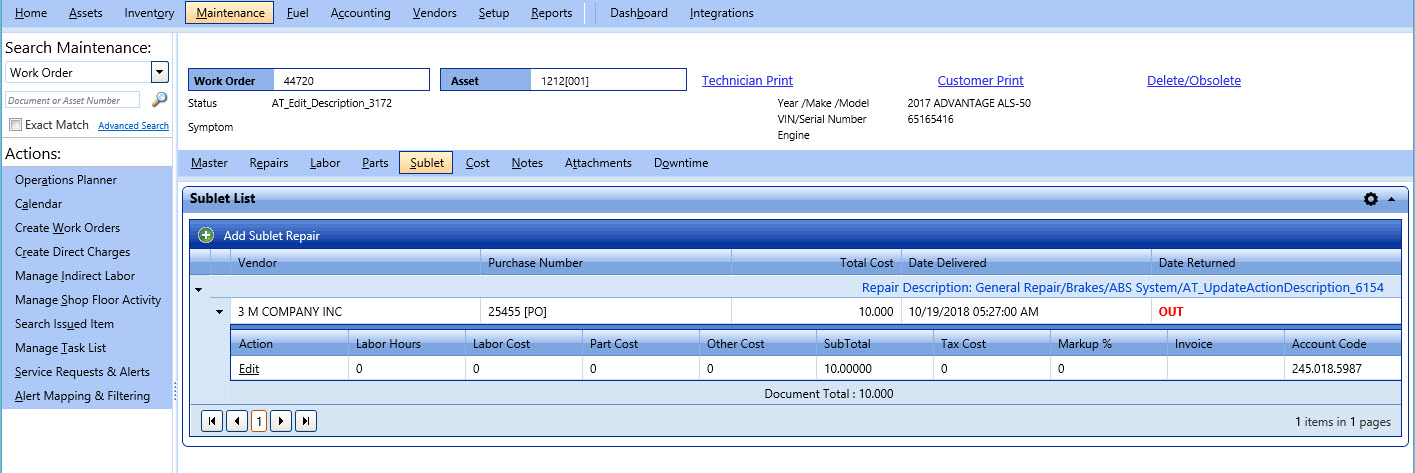Open the Advanced Search link
Screen dimensions: 1415x473
[133, 126]
